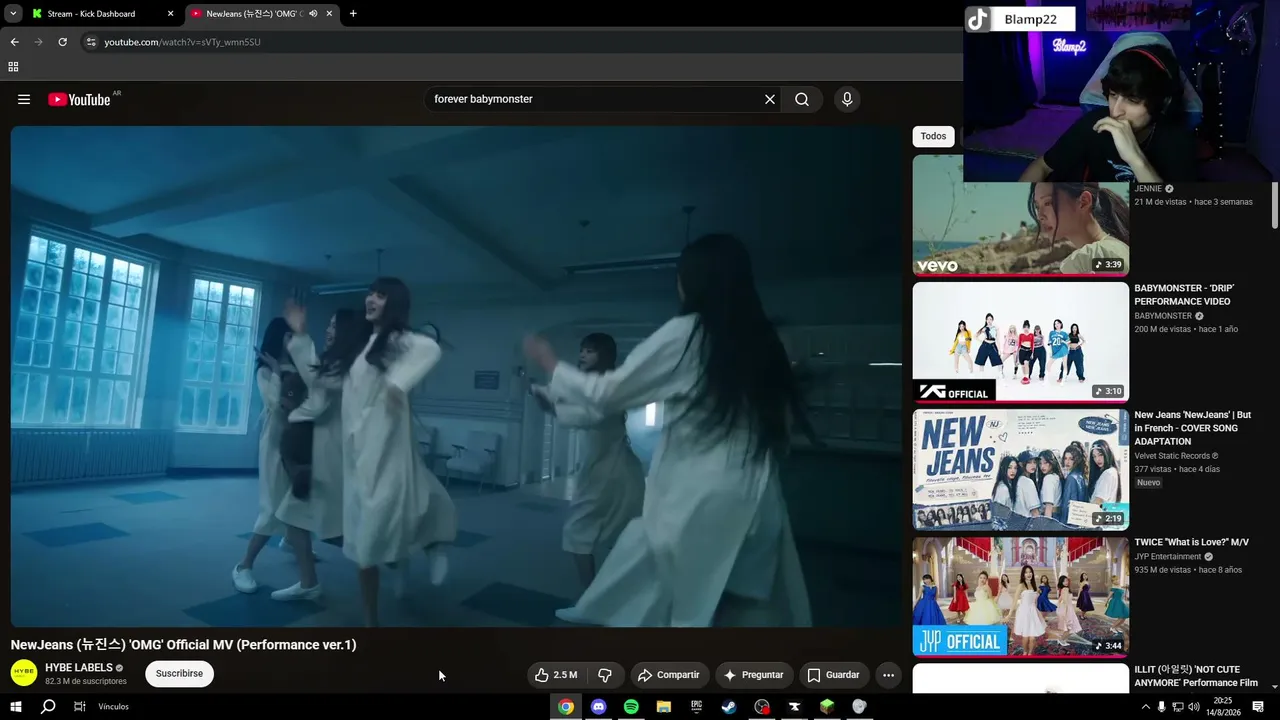1280x720 pixels.
Task: Start voice search with microphone
Action: coord(847,99)
